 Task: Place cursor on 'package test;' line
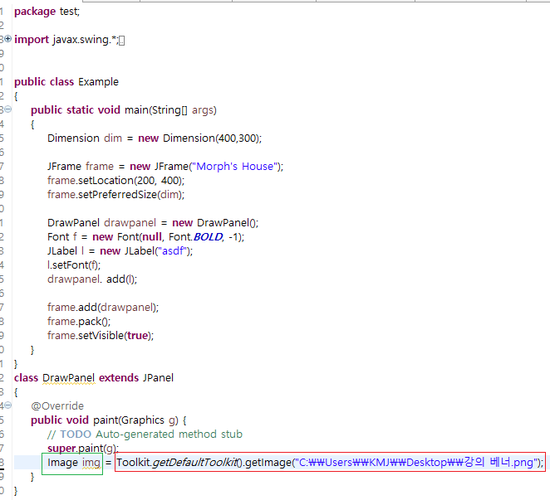47,12
